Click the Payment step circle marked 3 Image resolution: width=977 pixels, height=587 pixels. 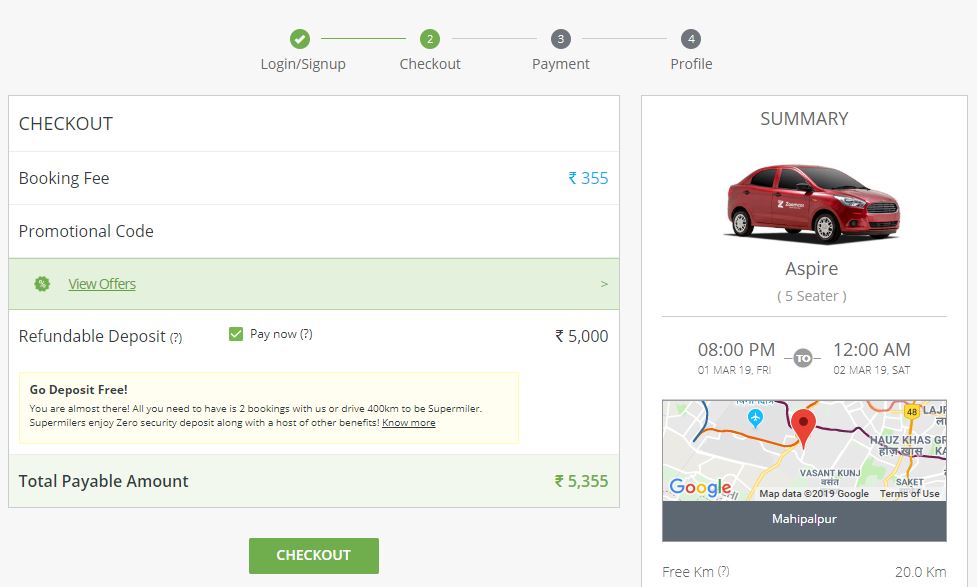point(560,40)
